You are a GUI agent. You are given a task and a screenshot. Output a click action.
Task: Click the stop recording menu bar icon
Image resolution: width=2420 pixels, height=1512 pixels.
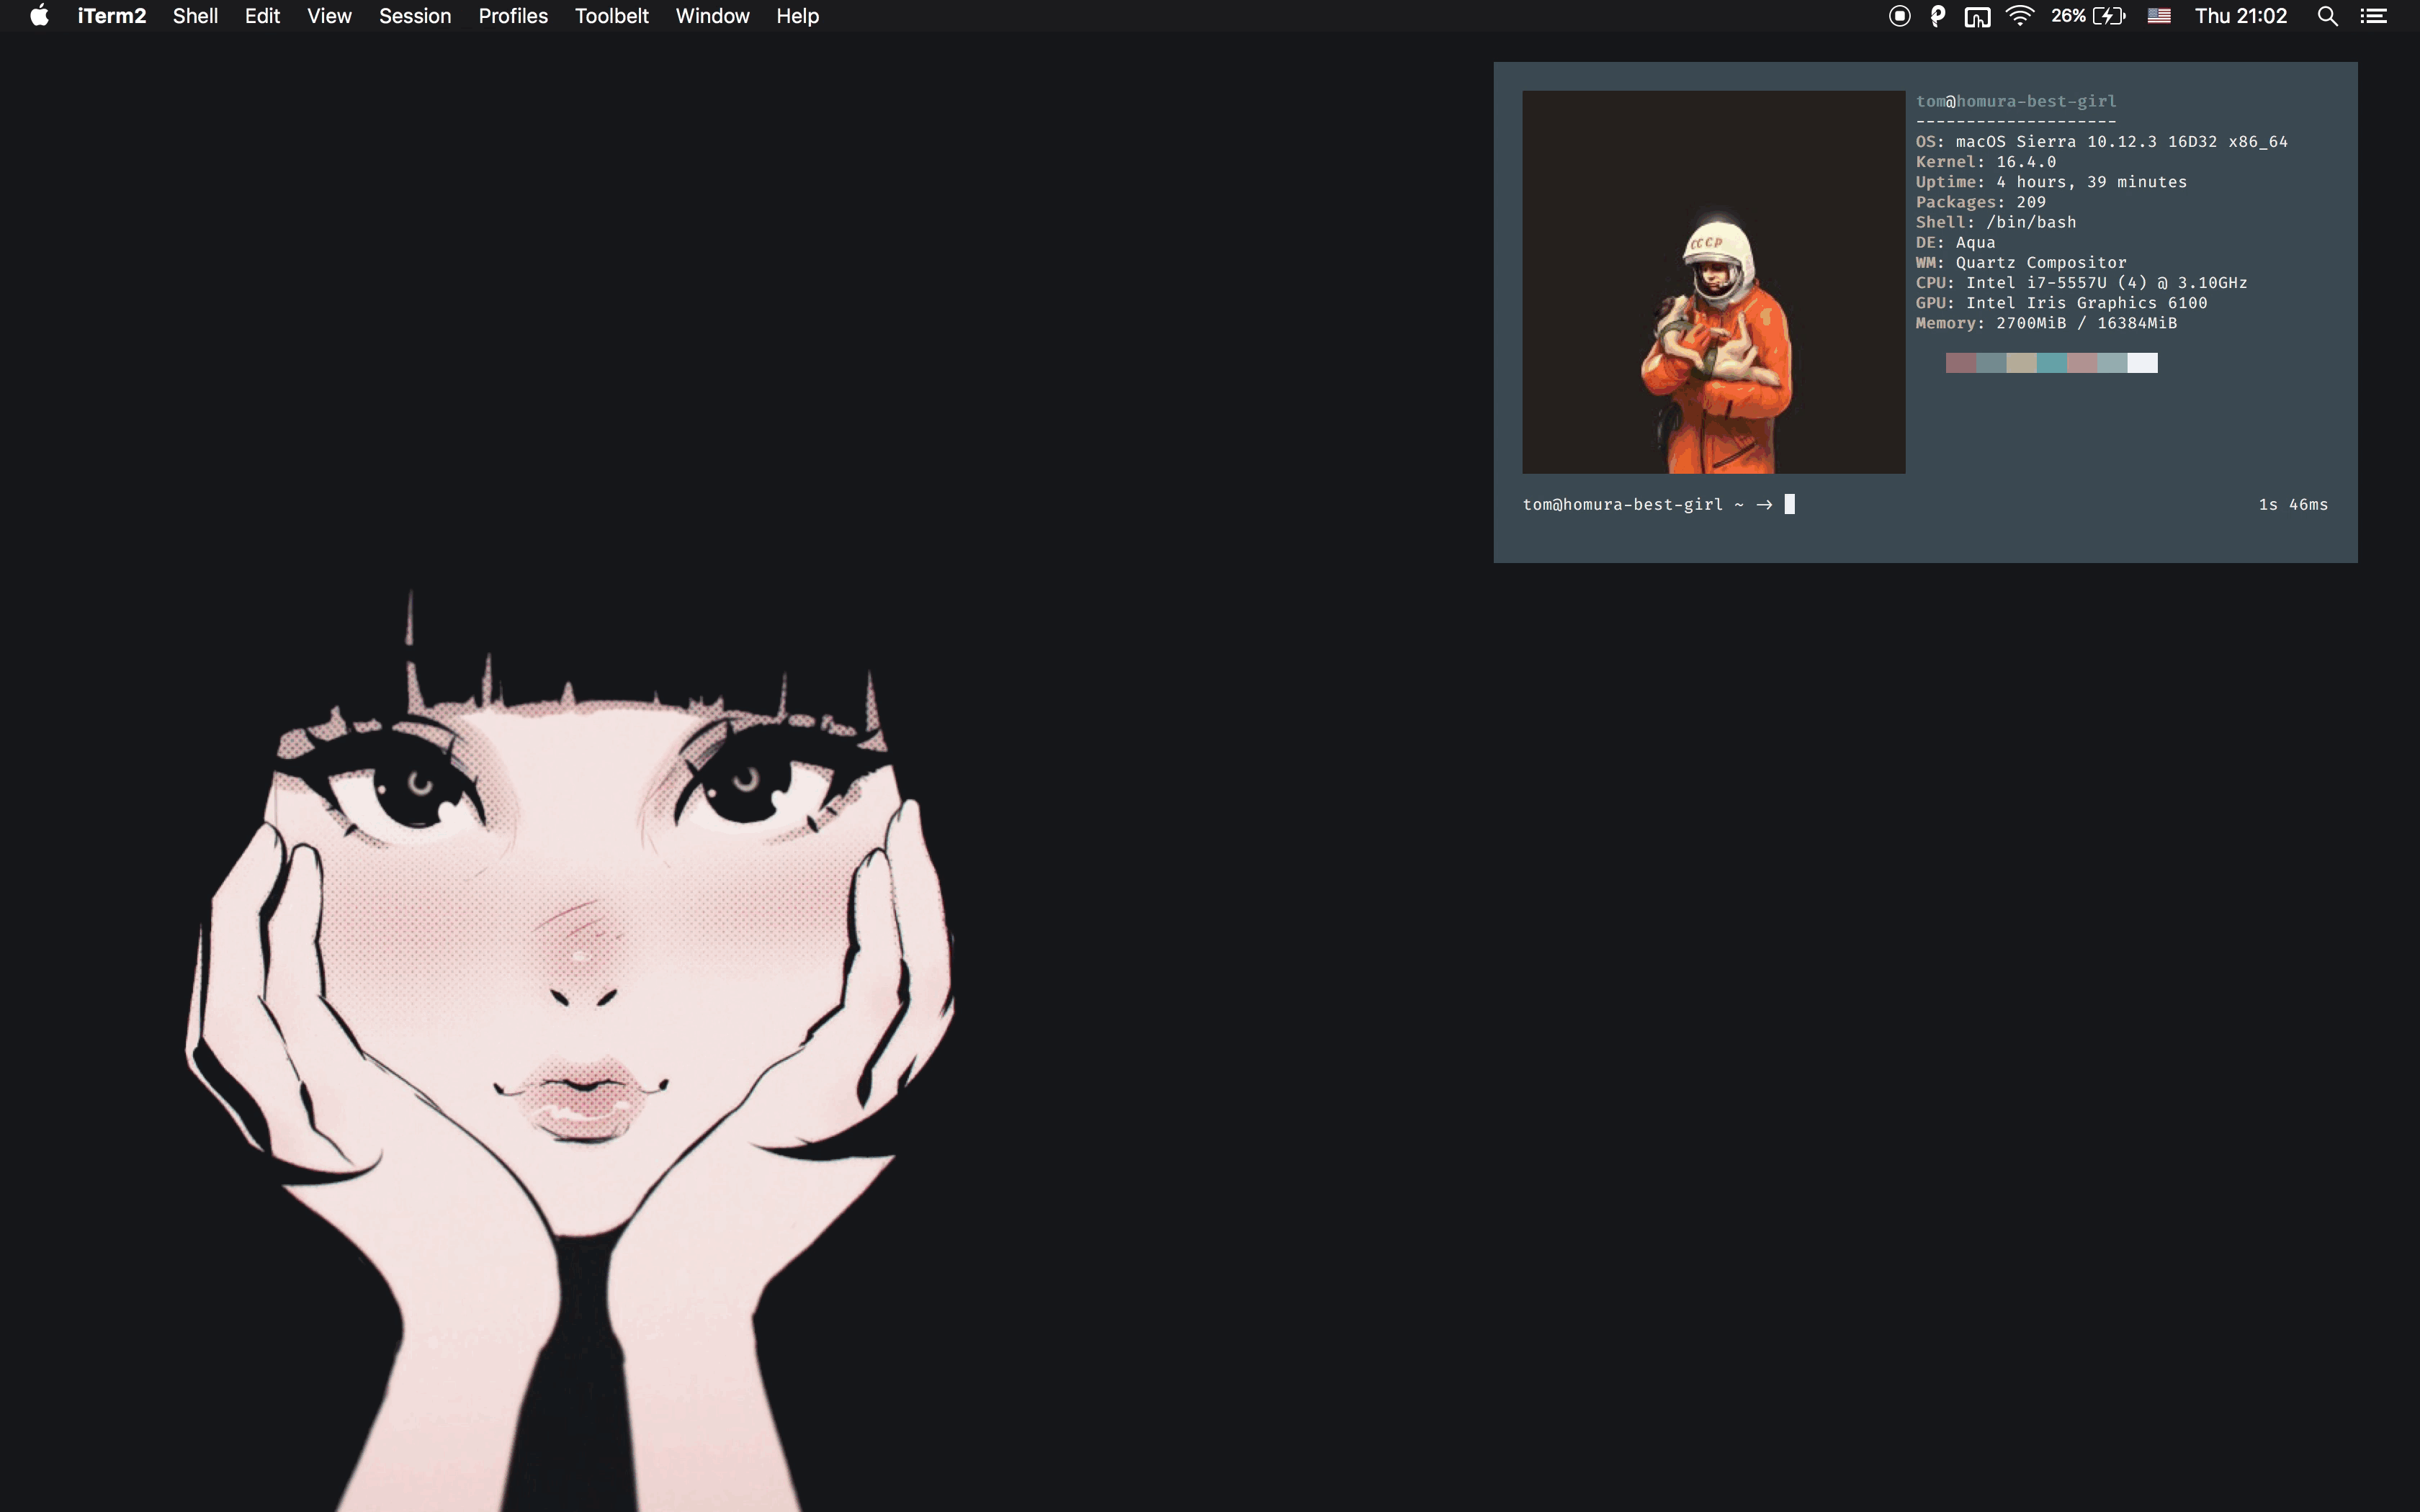1899,16
